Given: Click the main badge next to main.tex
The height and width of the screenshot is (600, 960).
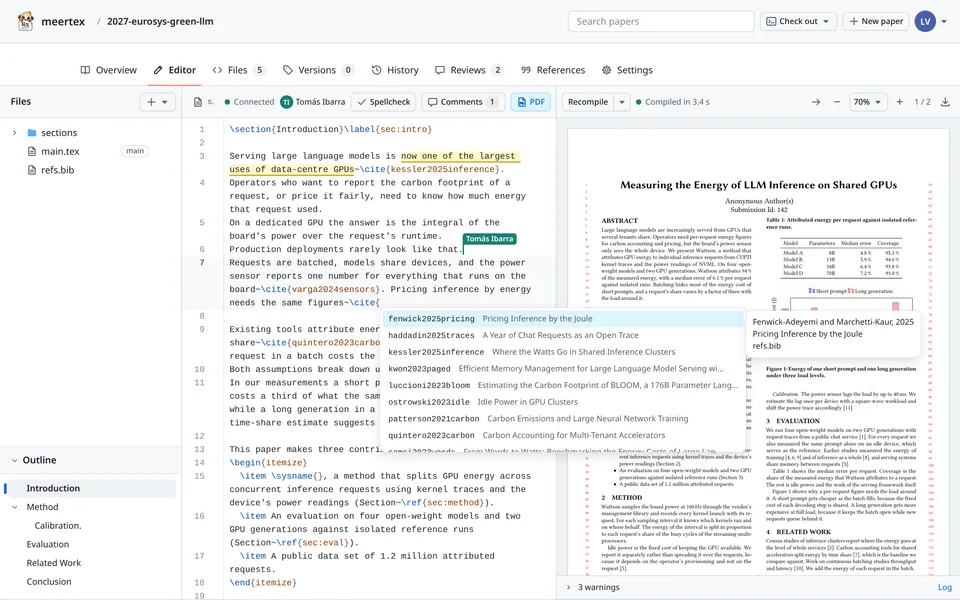Looking at the screenshot, I should (x=135, y=151).
